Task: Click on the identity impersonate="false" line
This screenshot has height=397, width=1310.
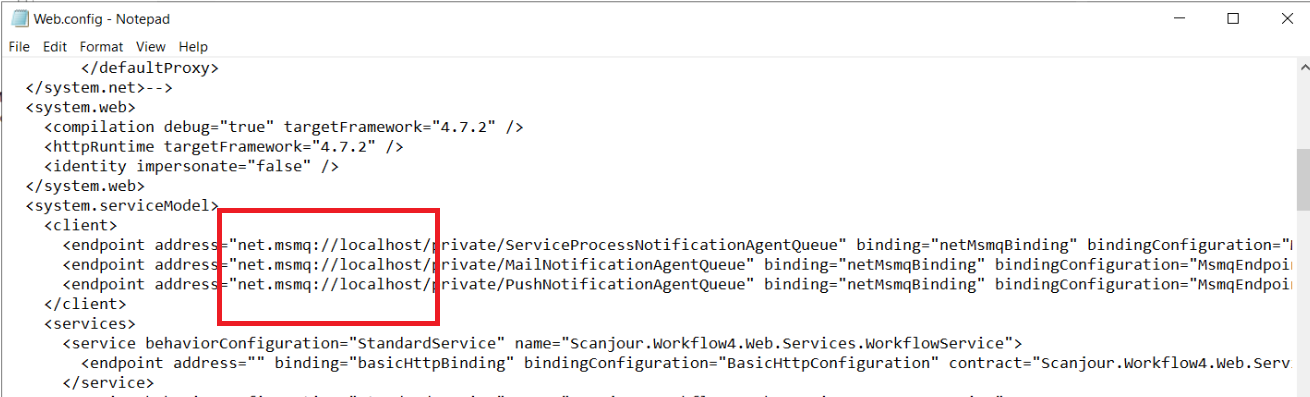Action: point(192,166)
